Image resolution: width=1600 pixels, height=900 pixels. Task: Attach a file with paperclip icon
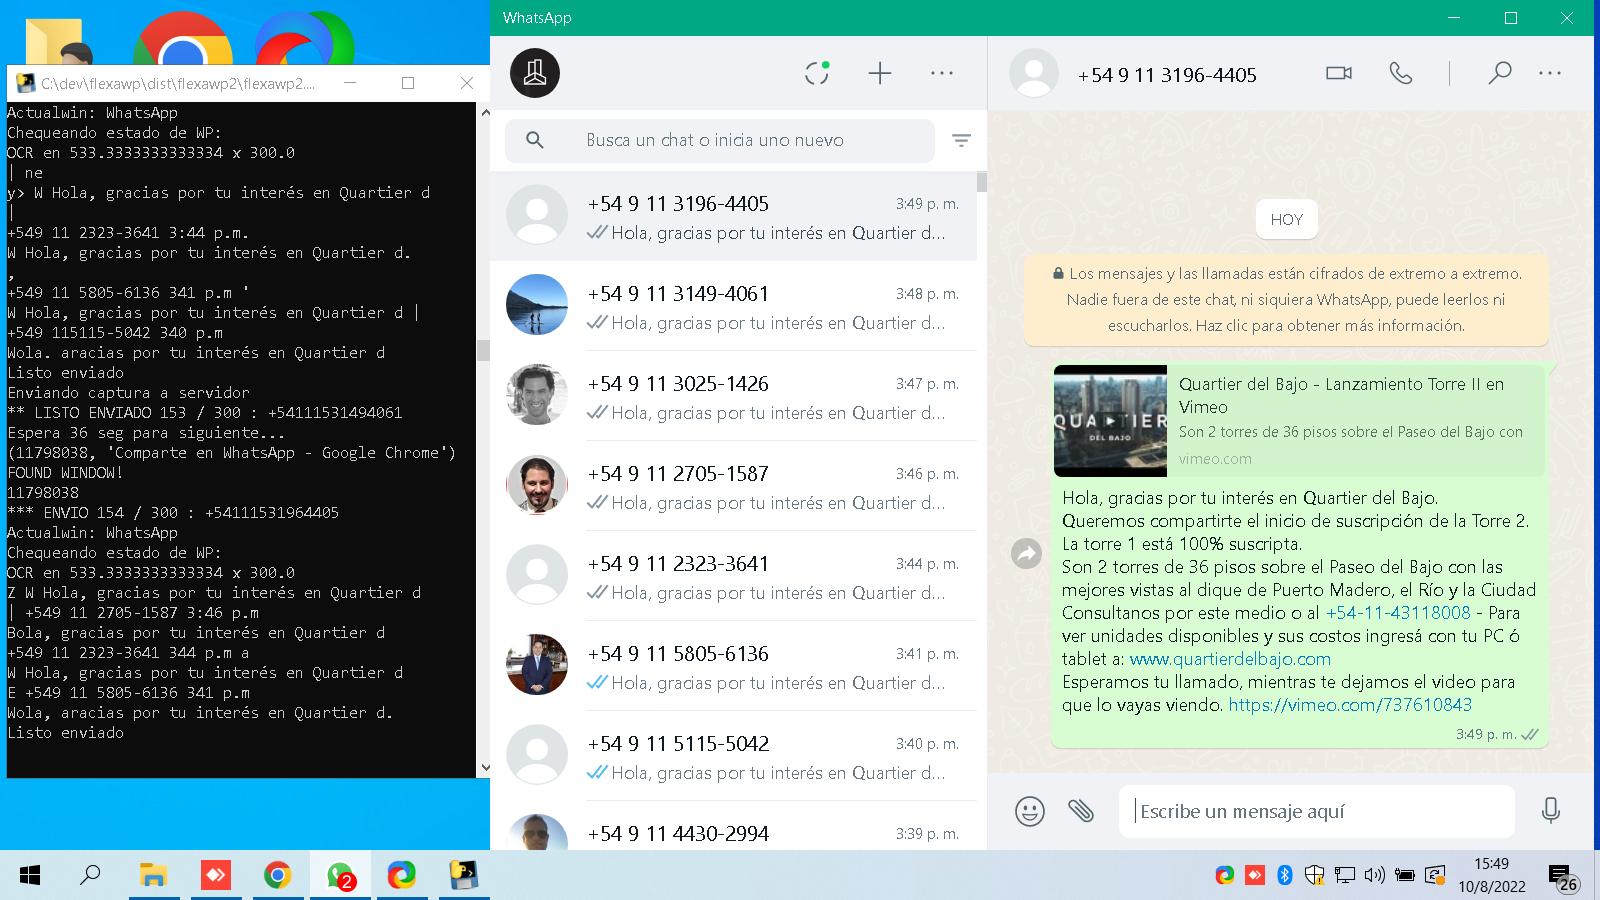coord(1081,810)
